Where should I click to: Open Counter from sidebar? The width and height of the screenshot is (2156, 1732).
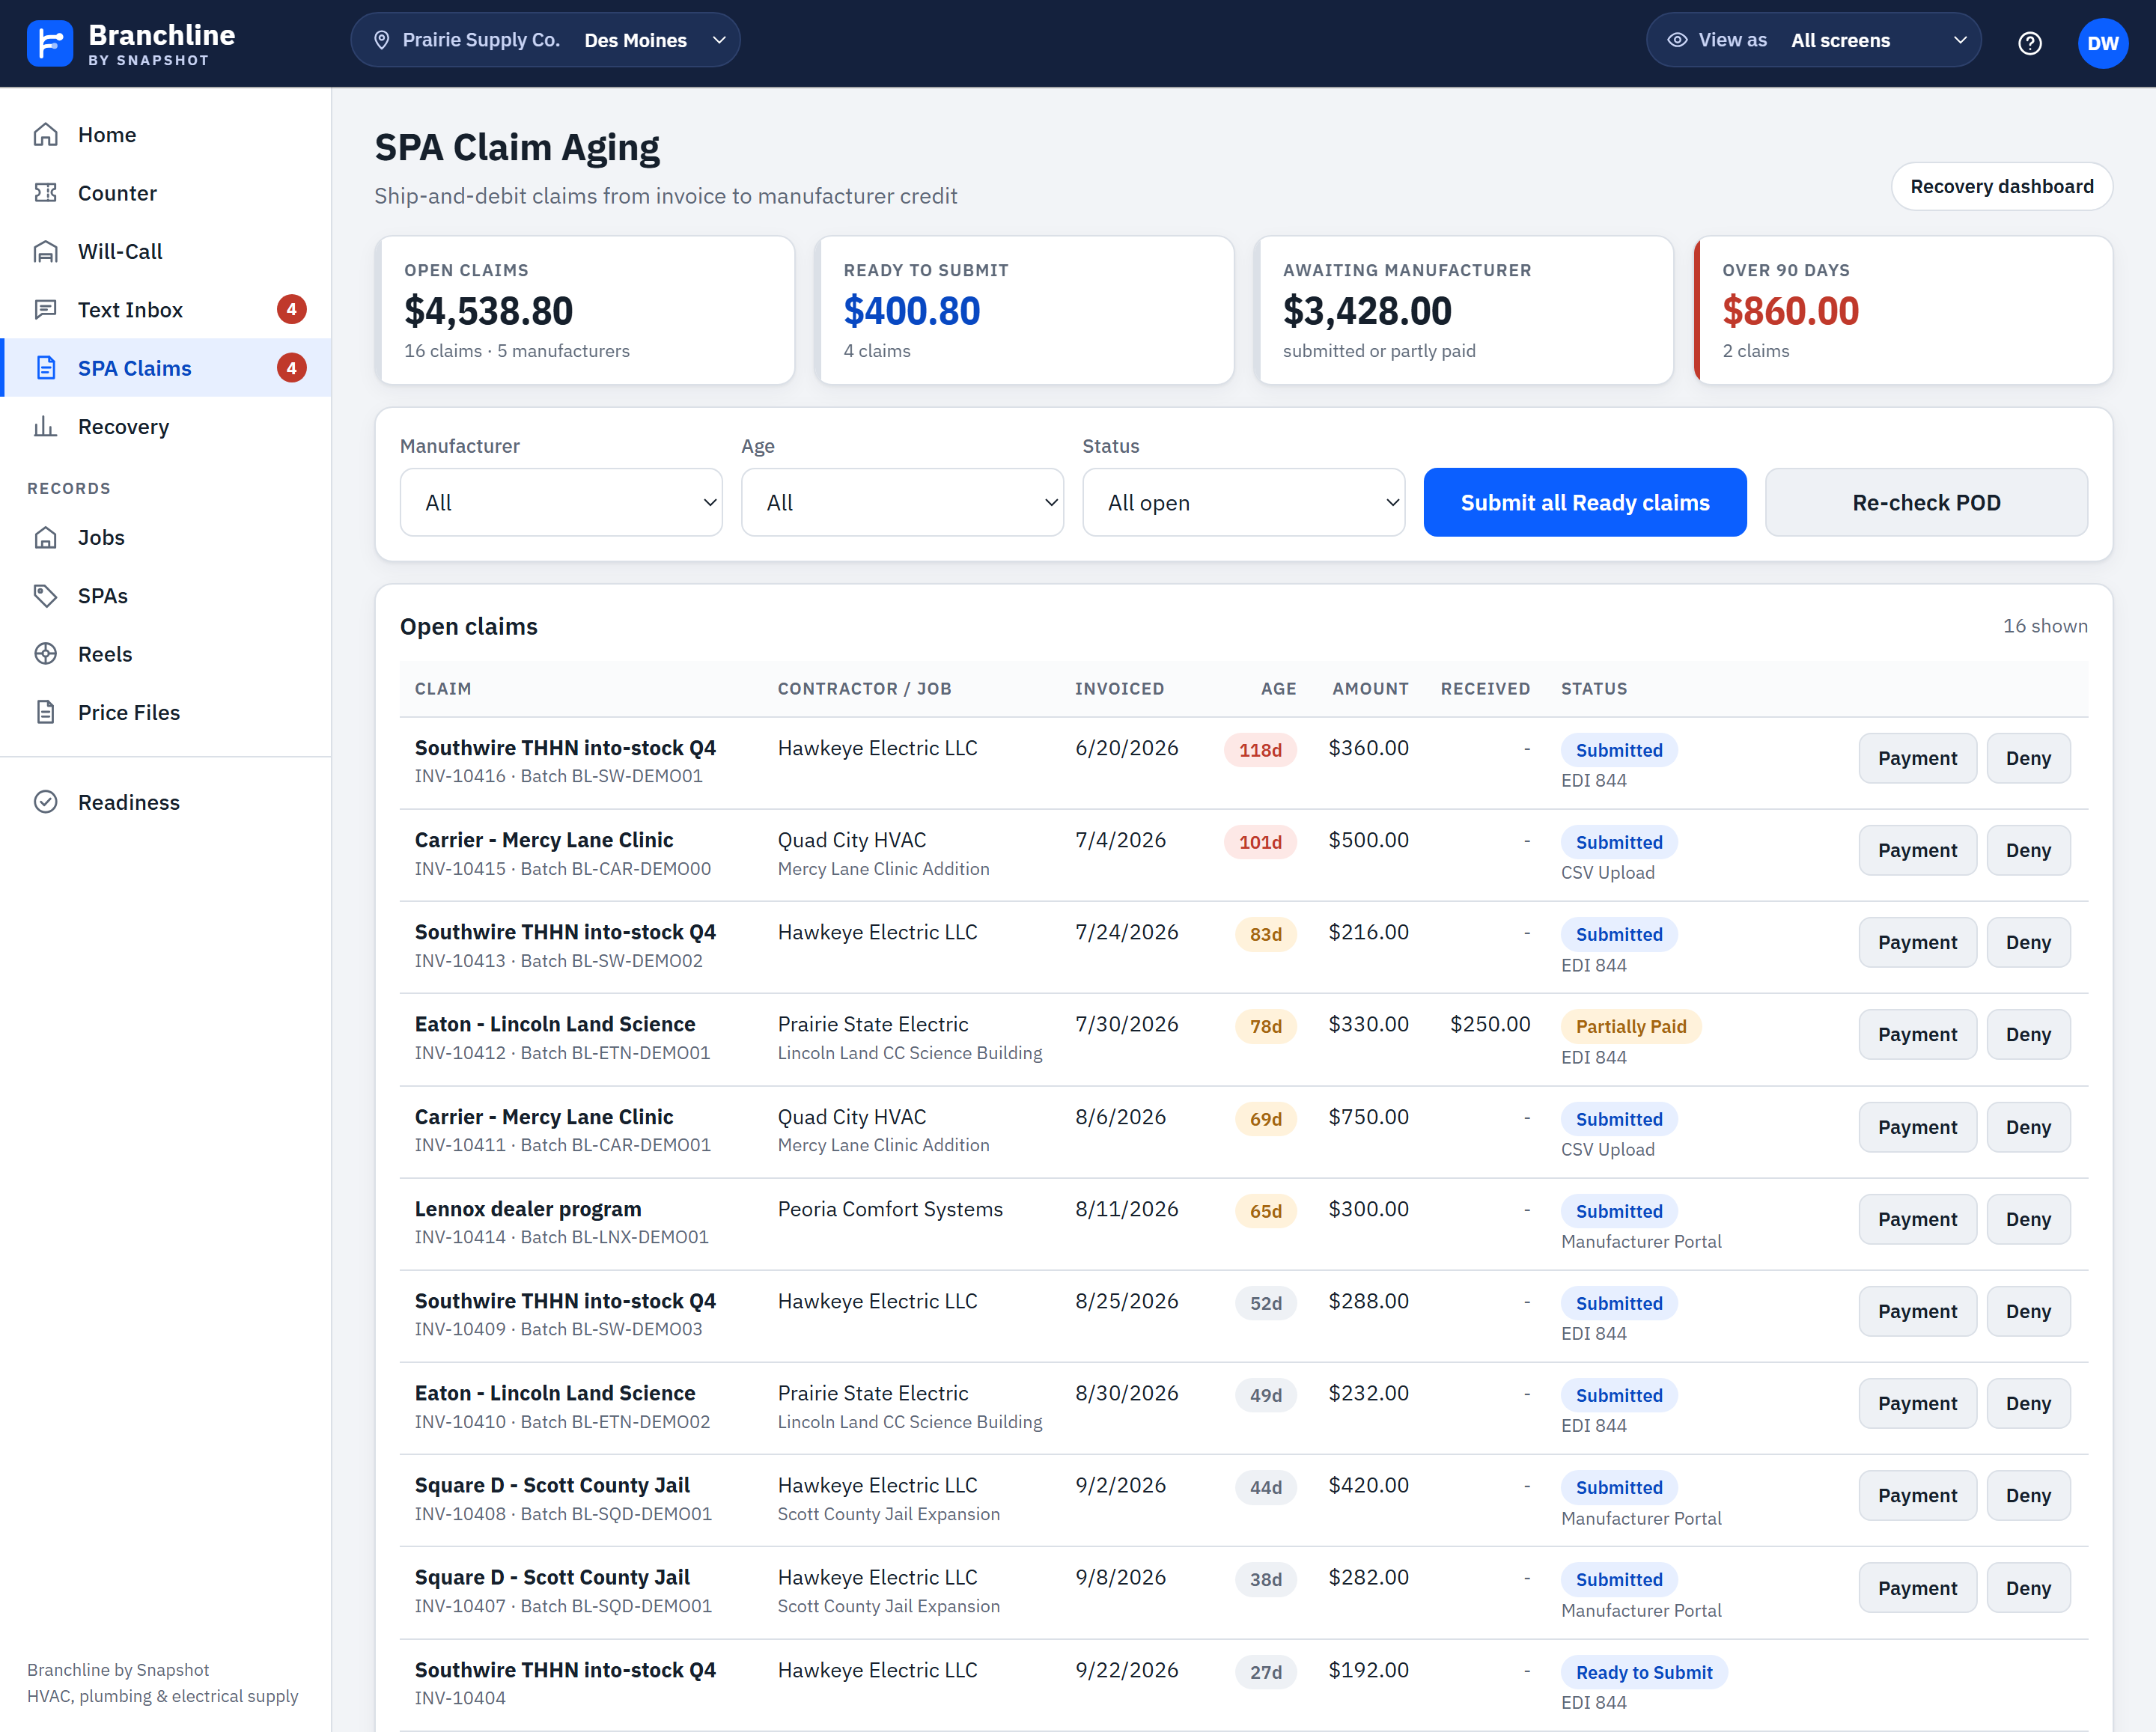(x=165, y=192)
